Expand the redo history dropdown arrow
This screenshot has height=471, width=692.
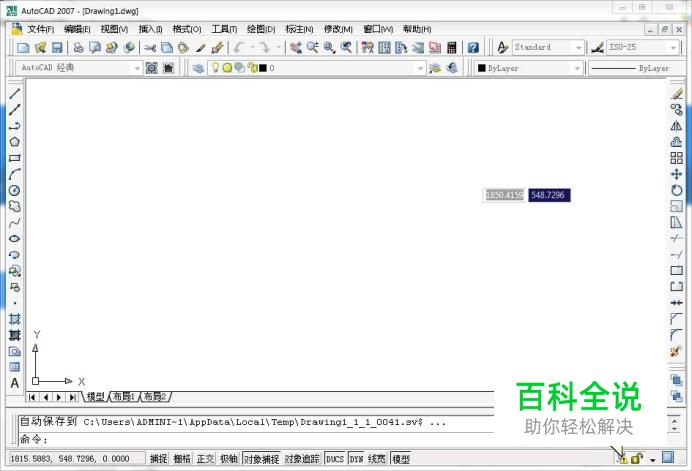coord(278,47)
